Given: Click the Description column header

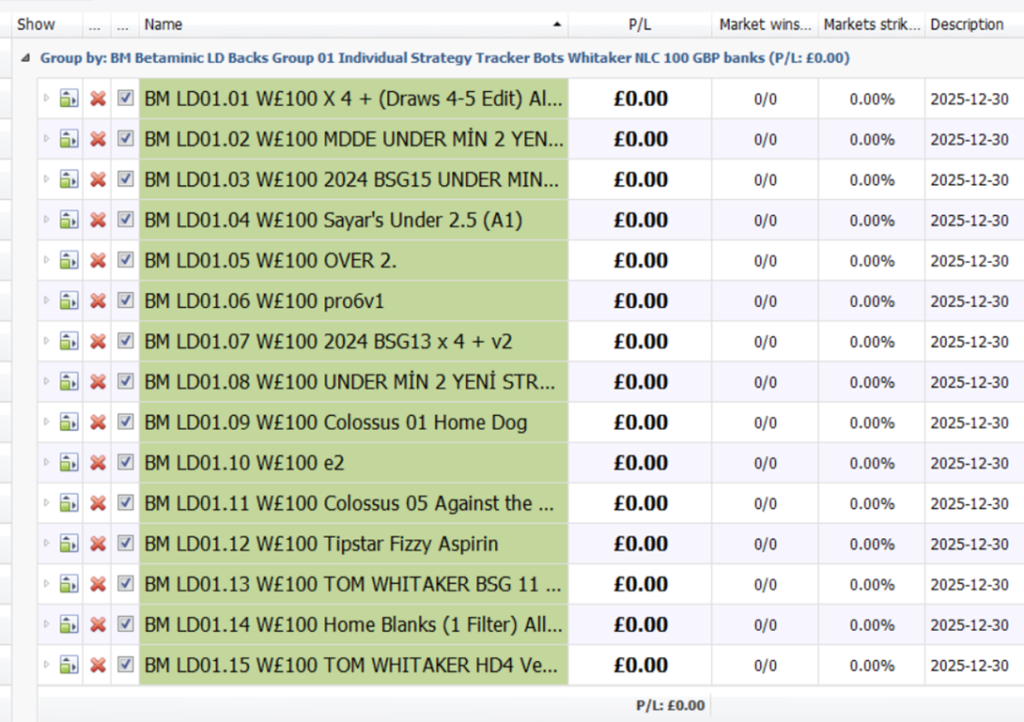Looking at the screenshot, I should (966, 24).
